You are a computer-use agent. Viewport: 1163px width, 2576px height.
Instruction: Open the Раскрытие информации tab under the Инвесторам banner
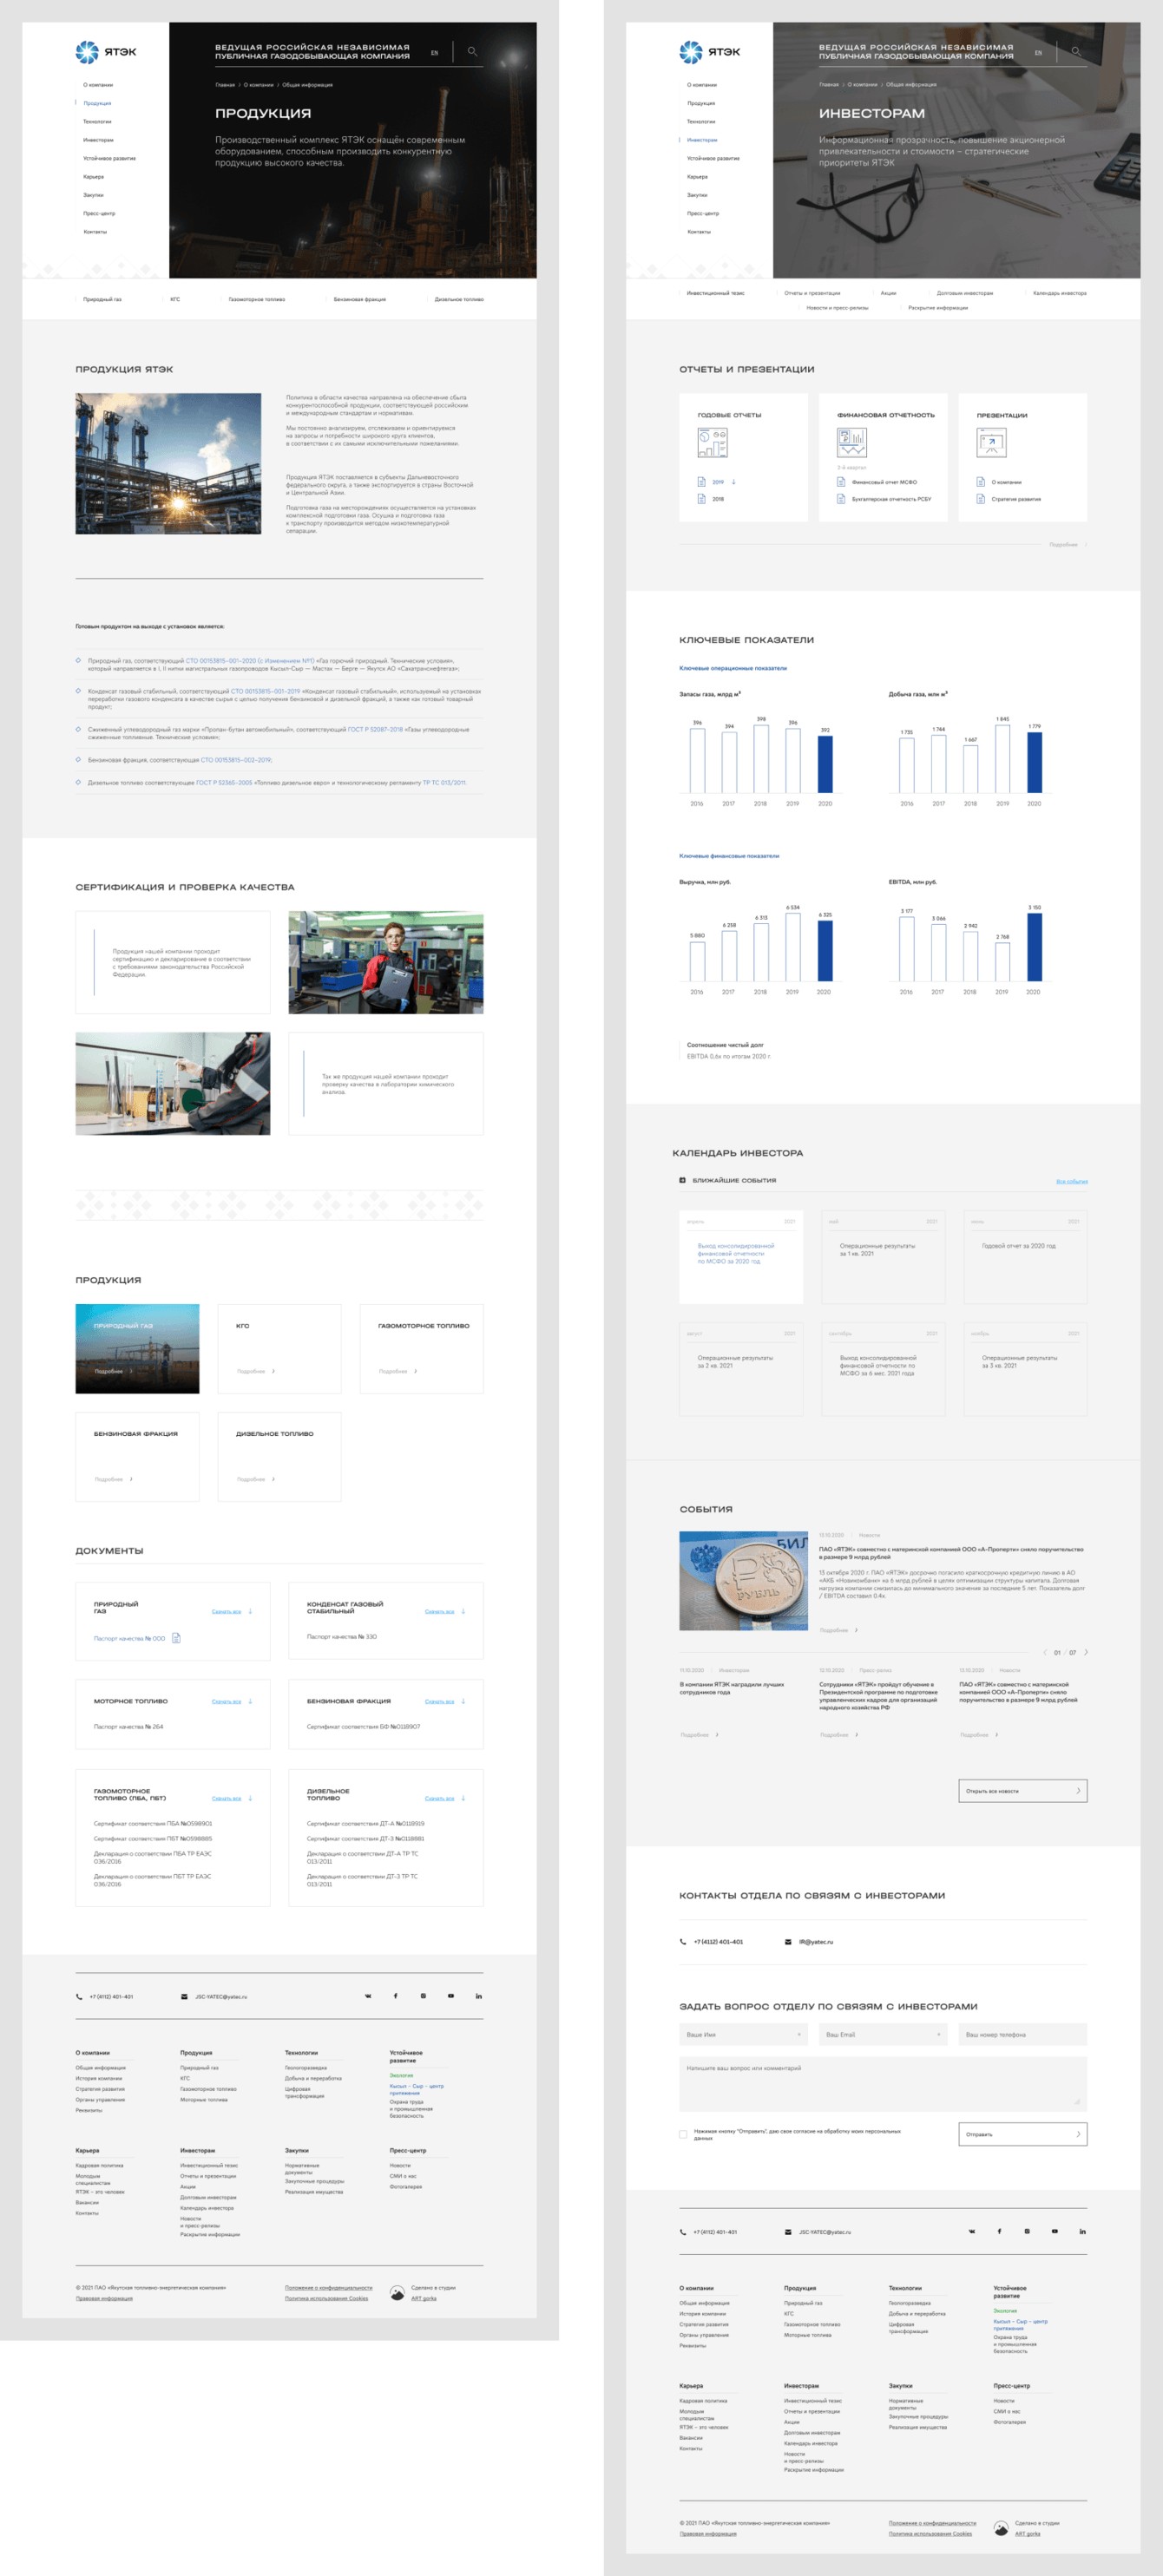pos(938,308)
